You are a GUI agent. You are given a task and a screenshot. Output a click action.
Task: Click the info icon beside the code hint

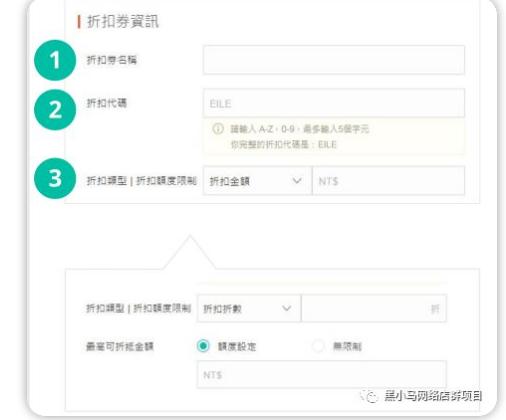(x=218, y=129)
